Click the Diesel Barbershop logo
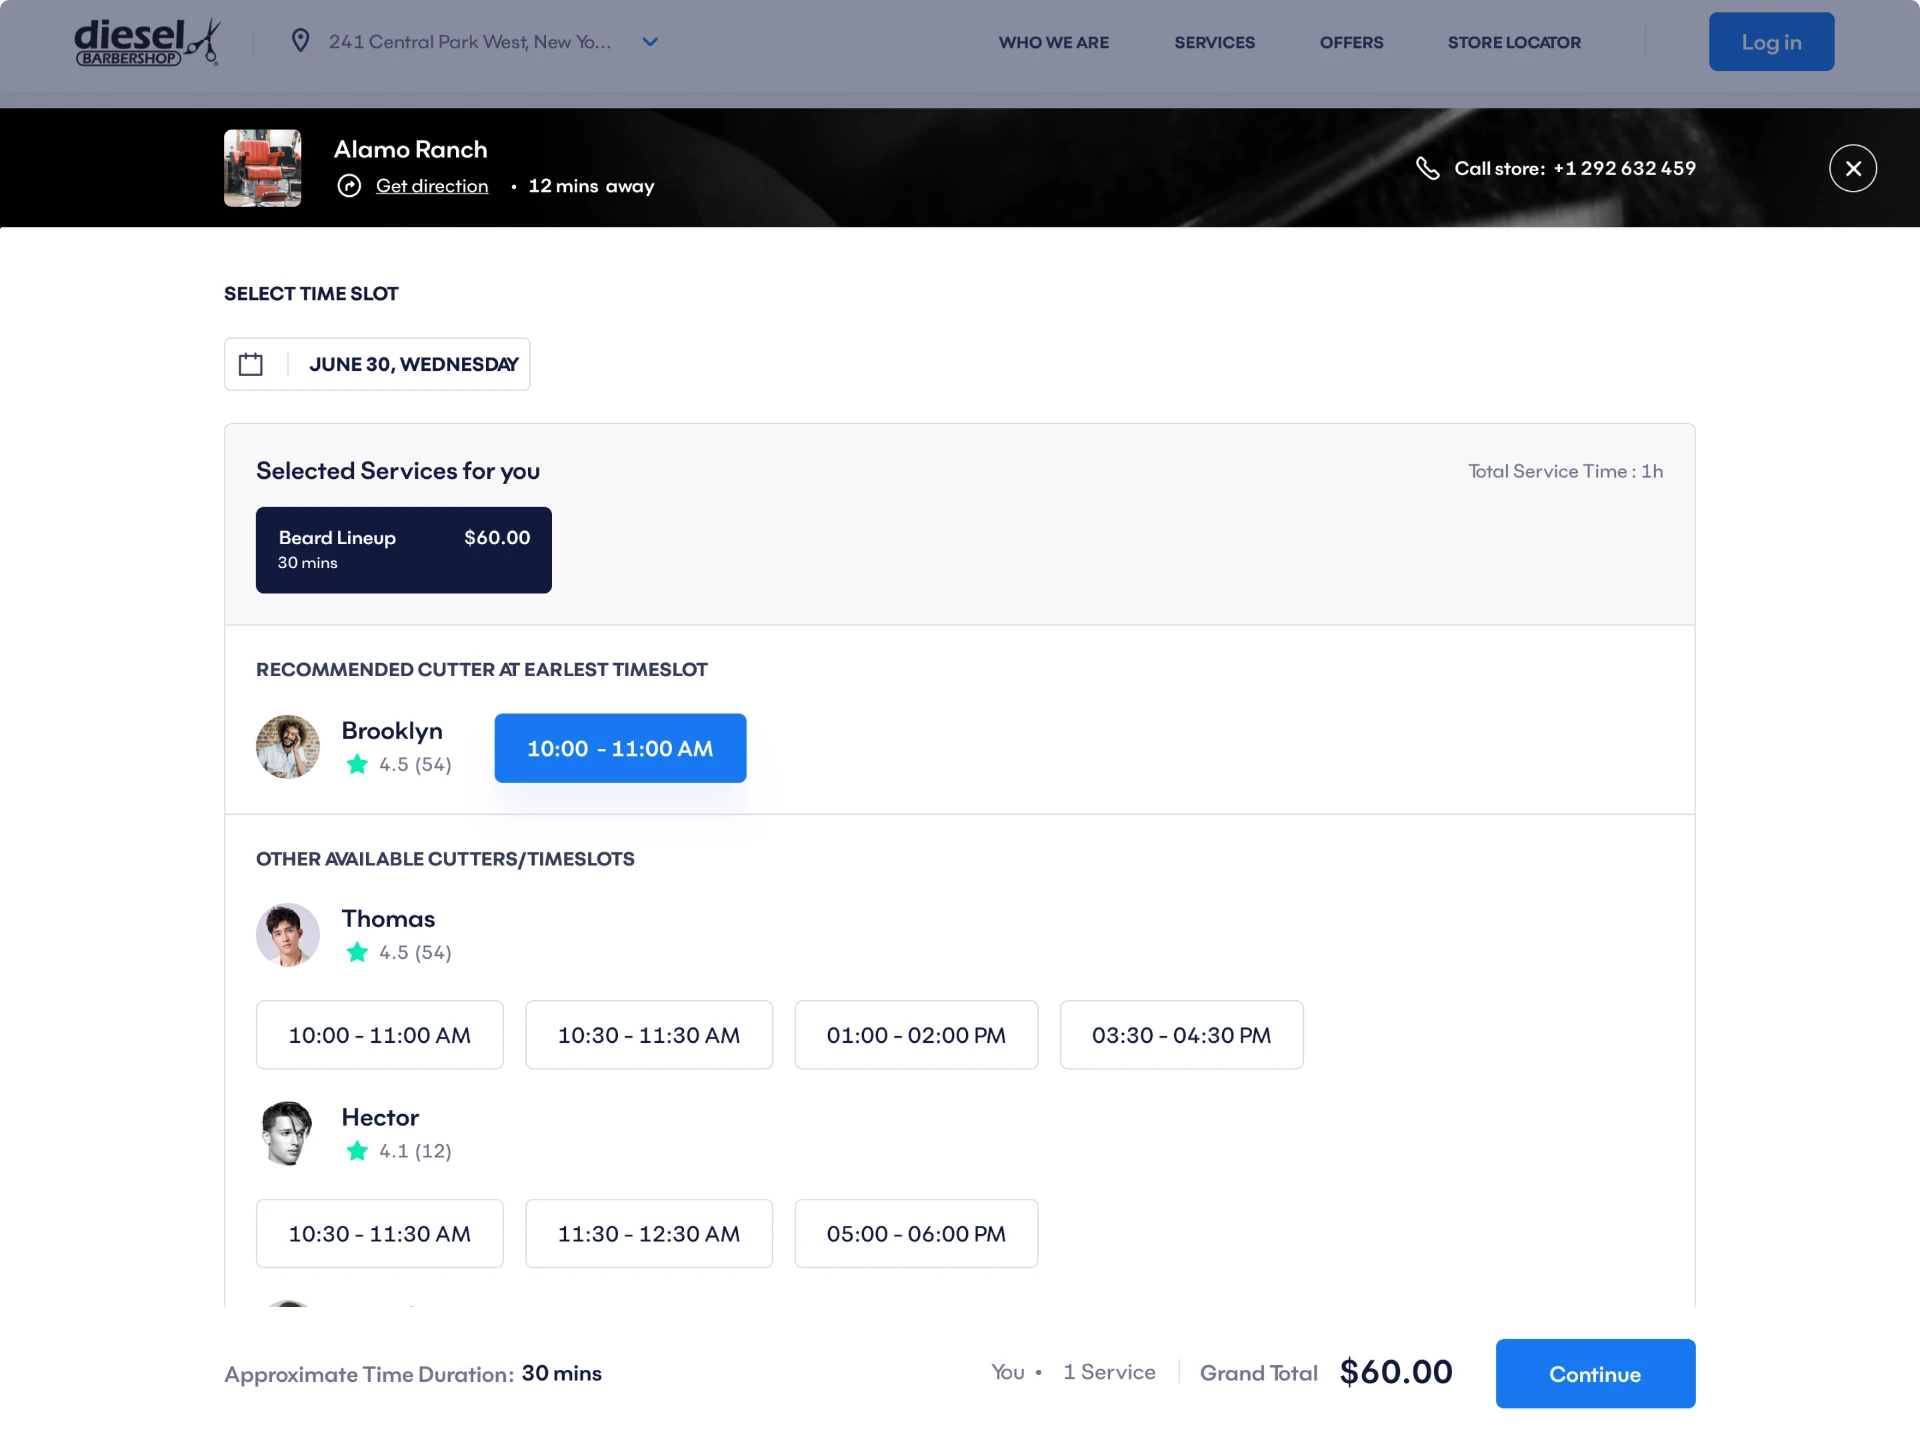1920x1440 pixels. (x=147, y=42)
